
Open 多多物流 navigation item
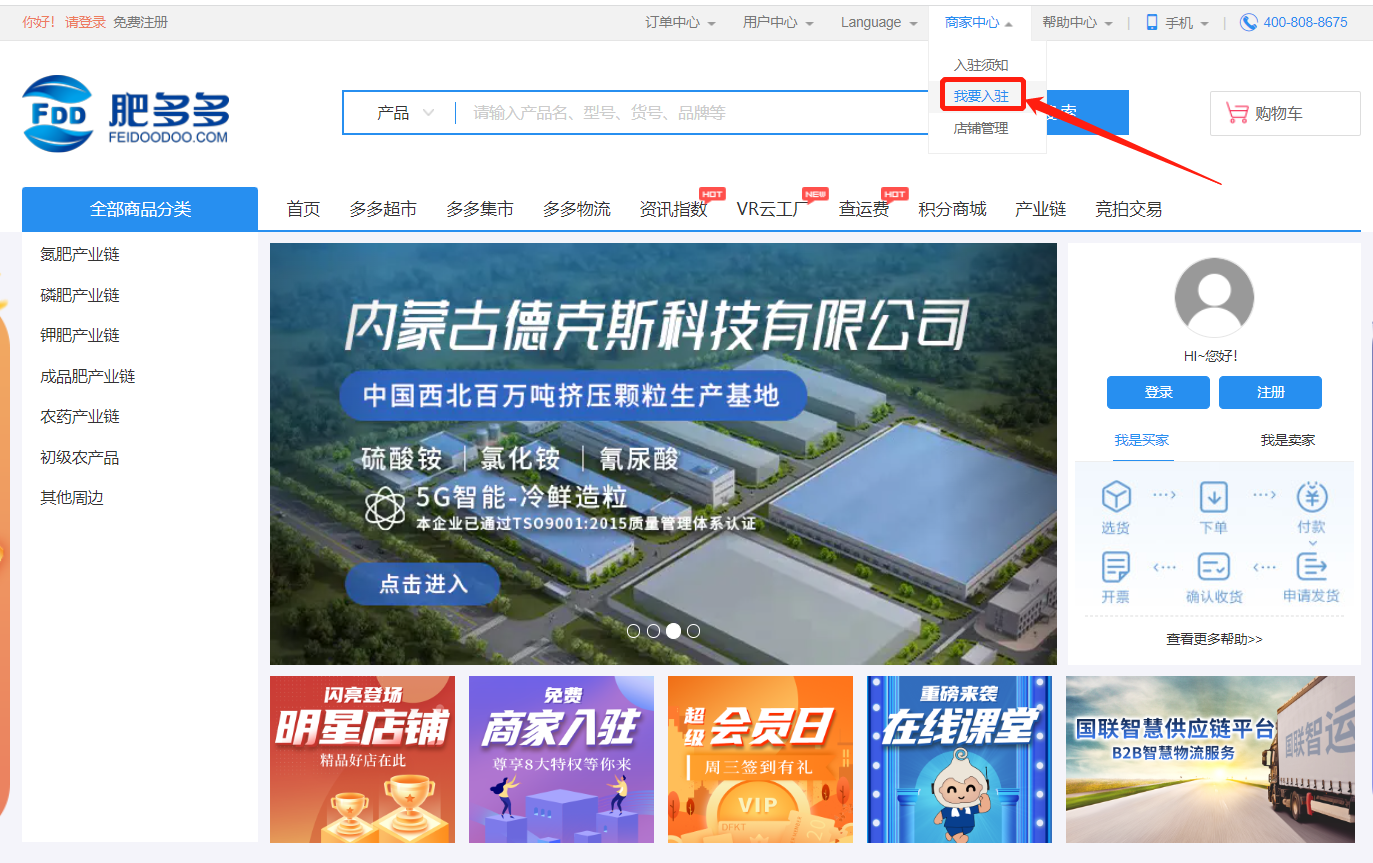pyautogui.click(x=577, y=209)
